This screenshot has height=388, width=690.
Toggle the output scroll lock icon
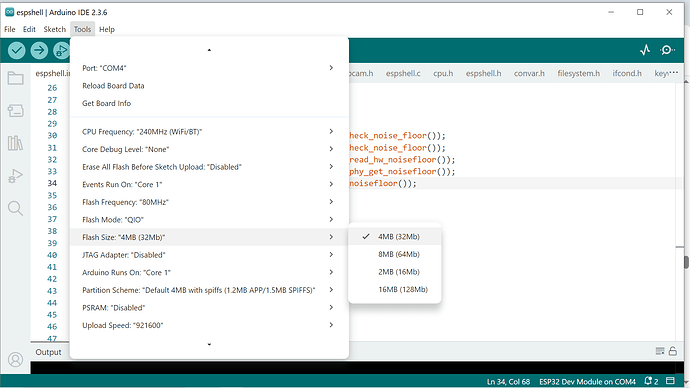point(673,351)
